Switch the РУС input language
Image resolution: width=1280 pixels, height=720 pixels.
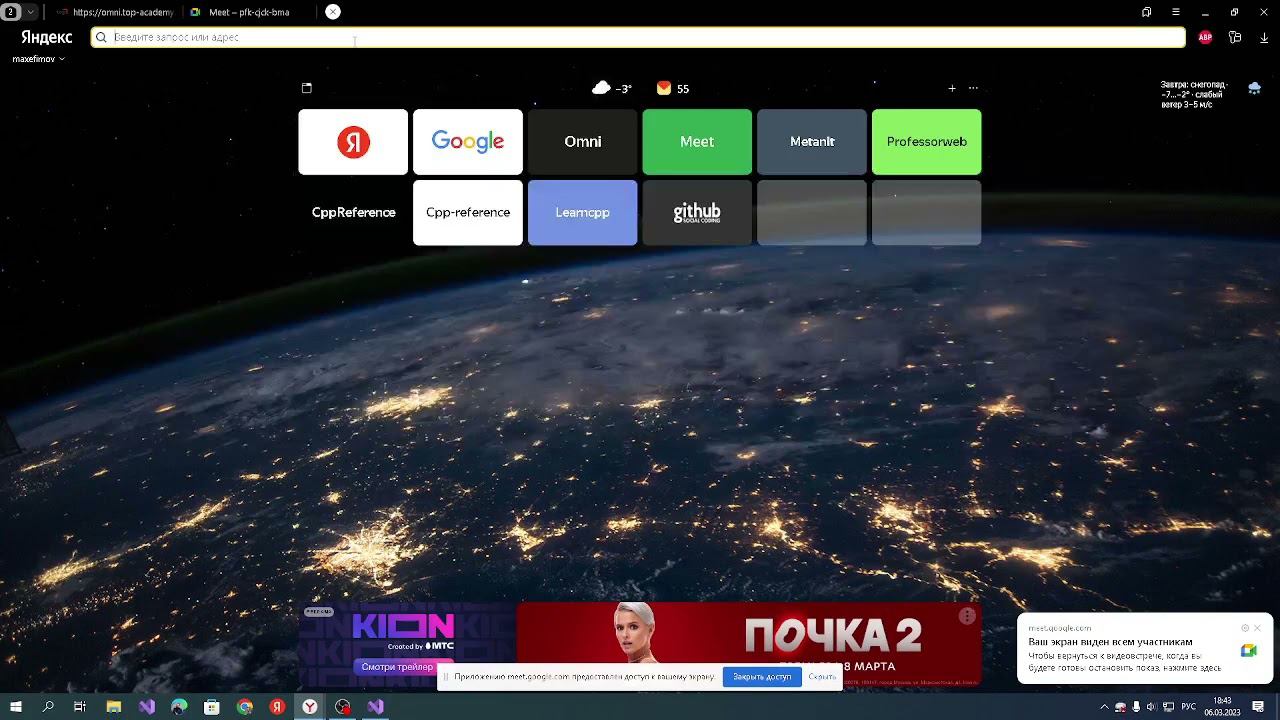(1189, 707)
